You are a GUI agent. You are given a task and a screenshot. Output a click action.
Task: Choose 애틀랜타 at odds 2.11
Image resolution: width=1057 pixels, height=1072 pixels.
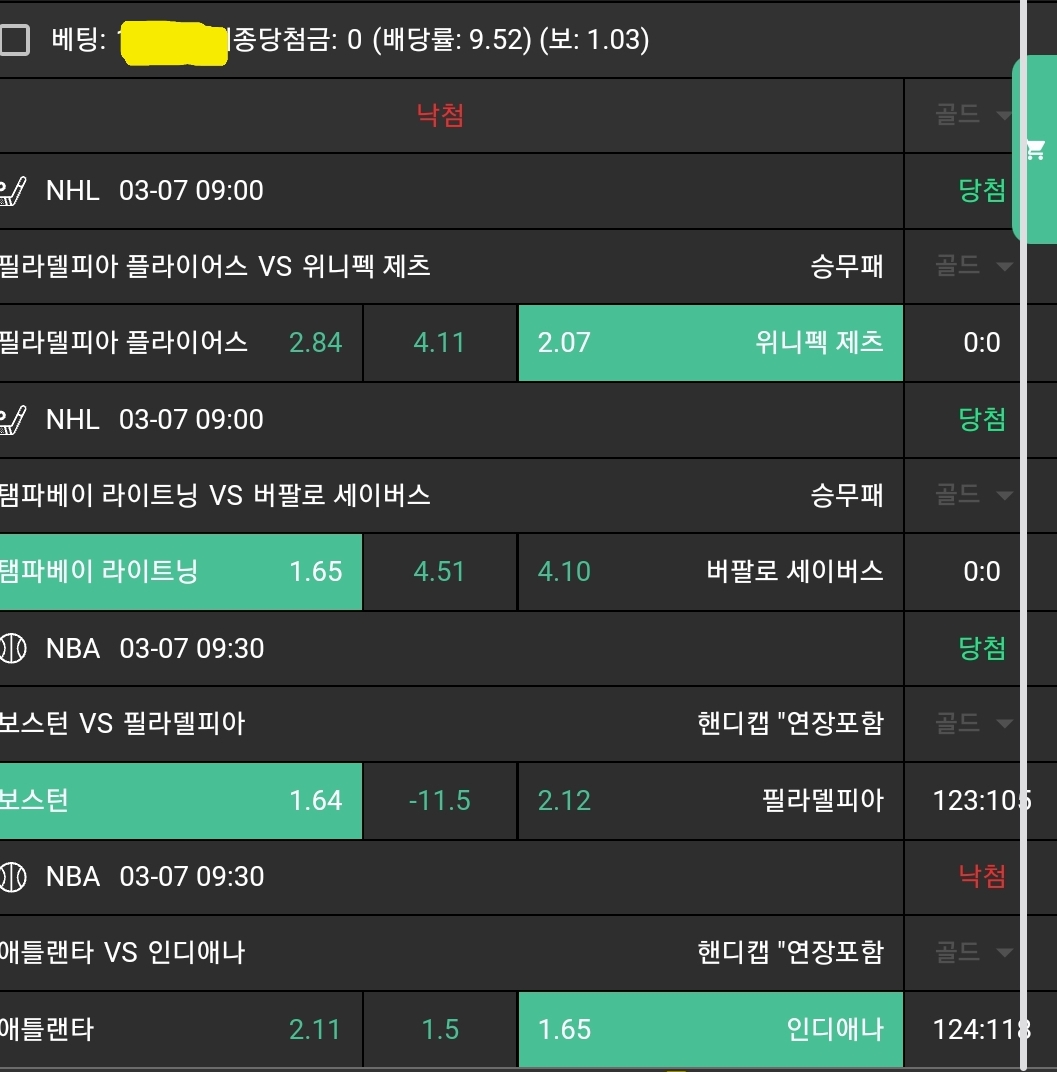(x=180, y=1029)
